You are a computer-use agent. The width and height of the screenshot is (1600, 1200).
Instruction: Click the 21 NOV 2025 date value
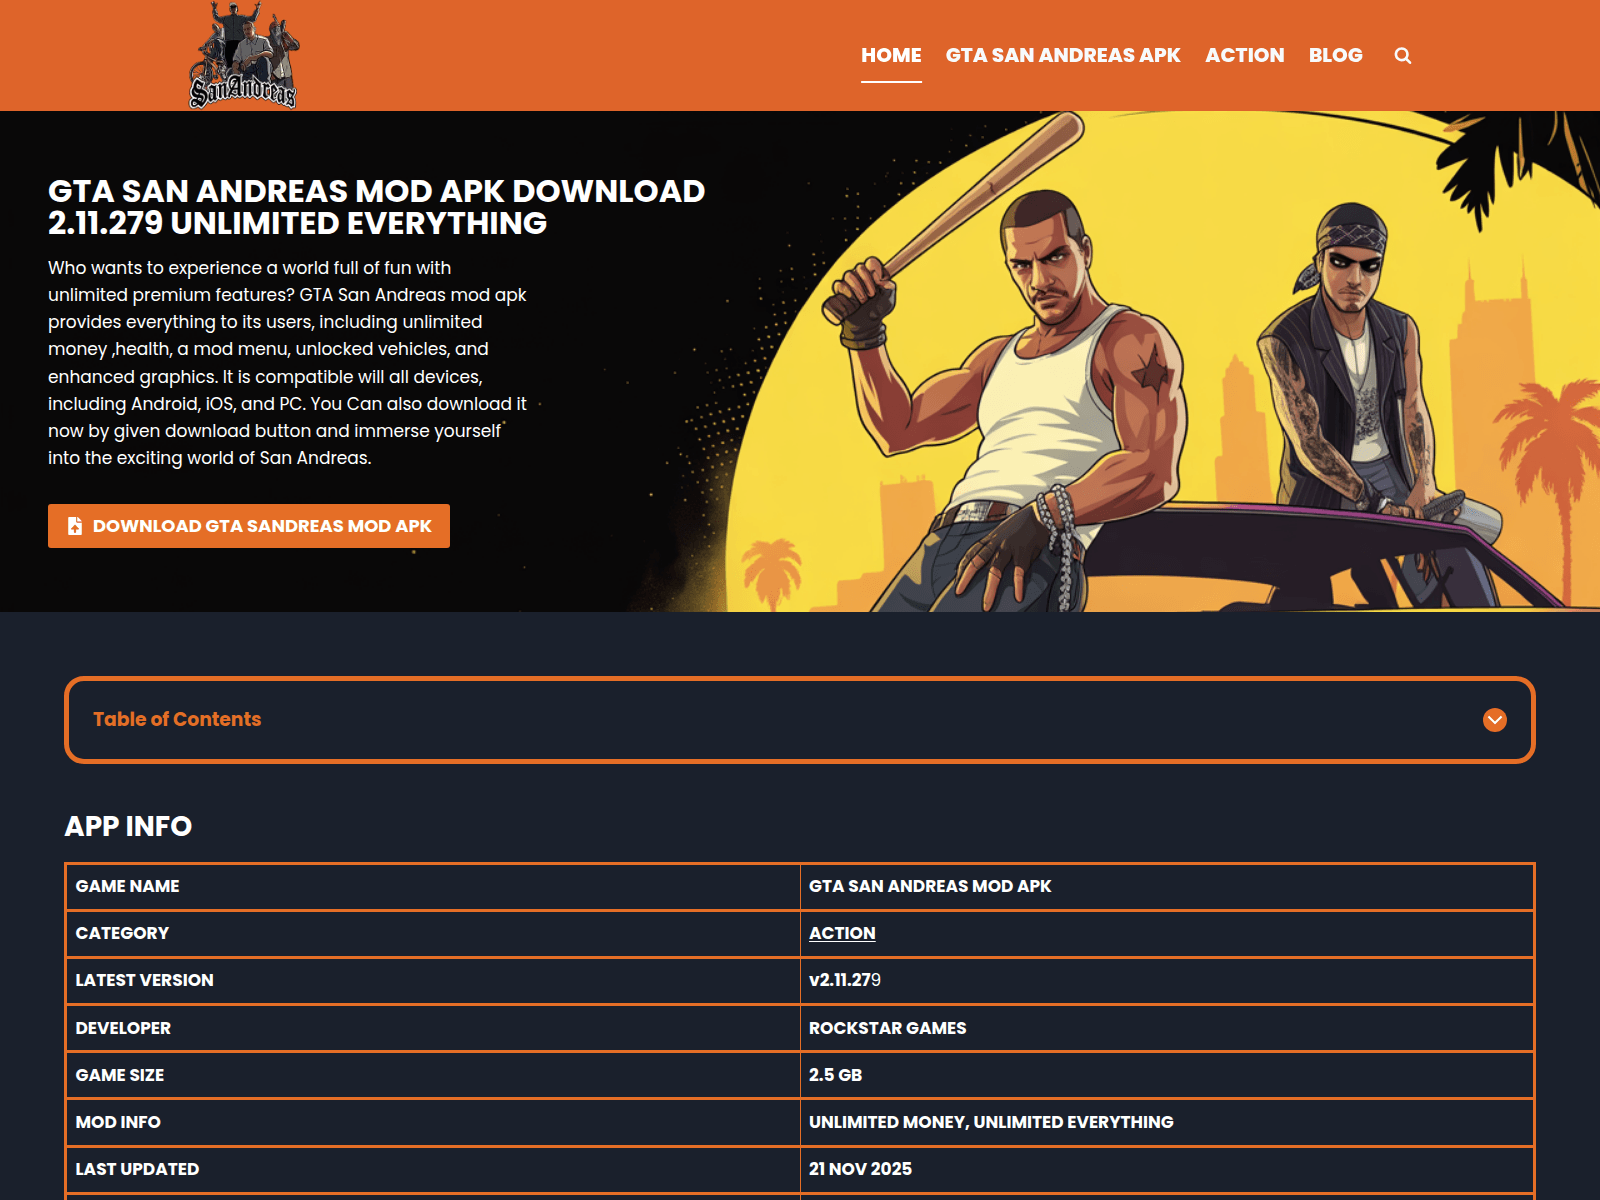point(860,1169)
